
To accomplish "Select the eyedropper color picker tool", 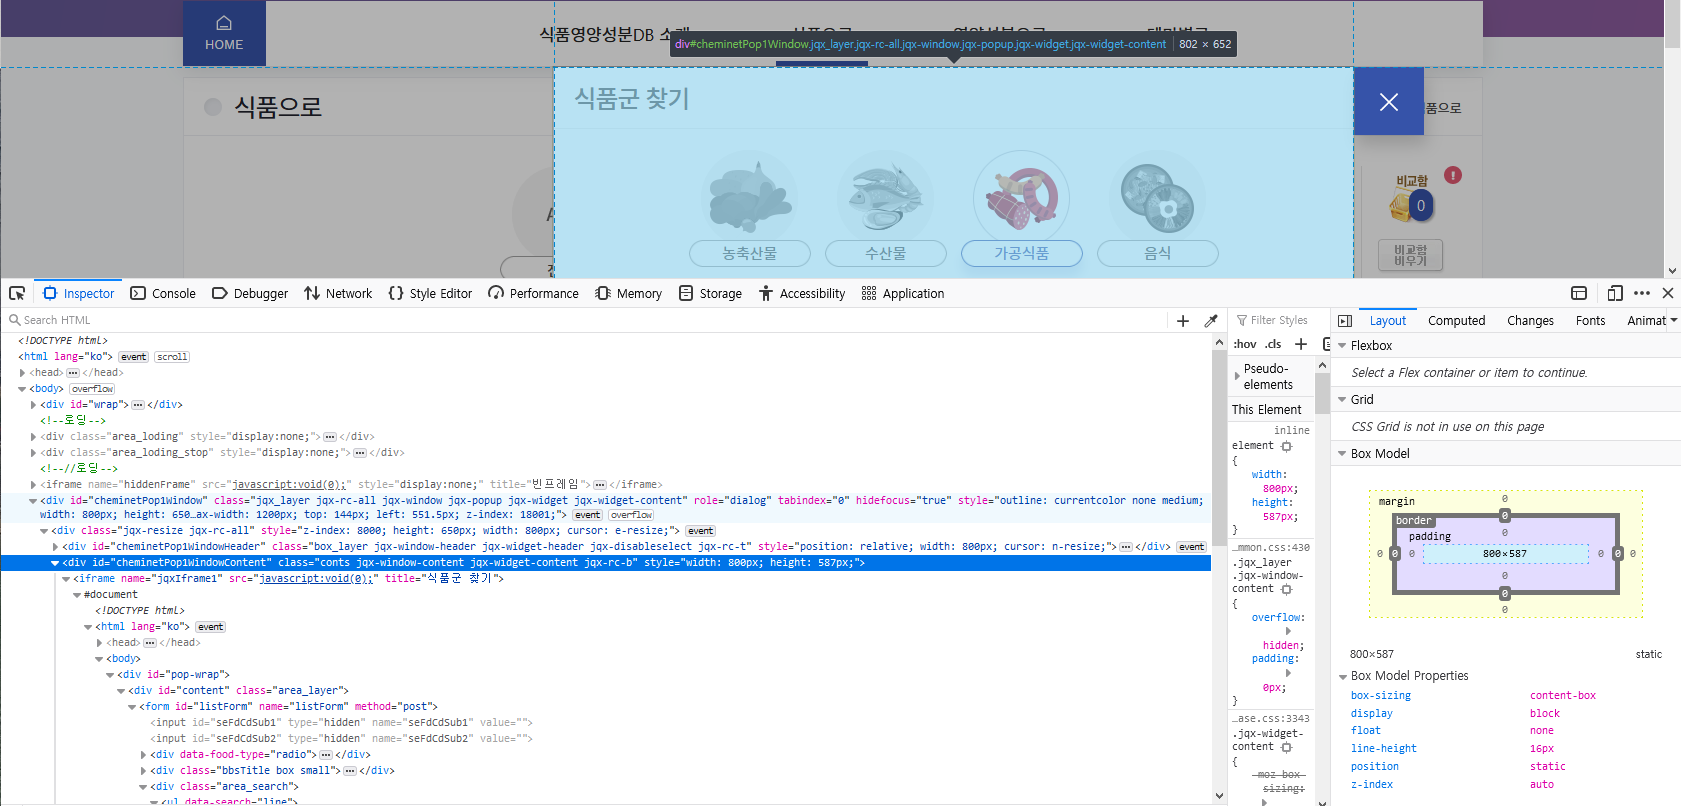I will pos(1211,321).
